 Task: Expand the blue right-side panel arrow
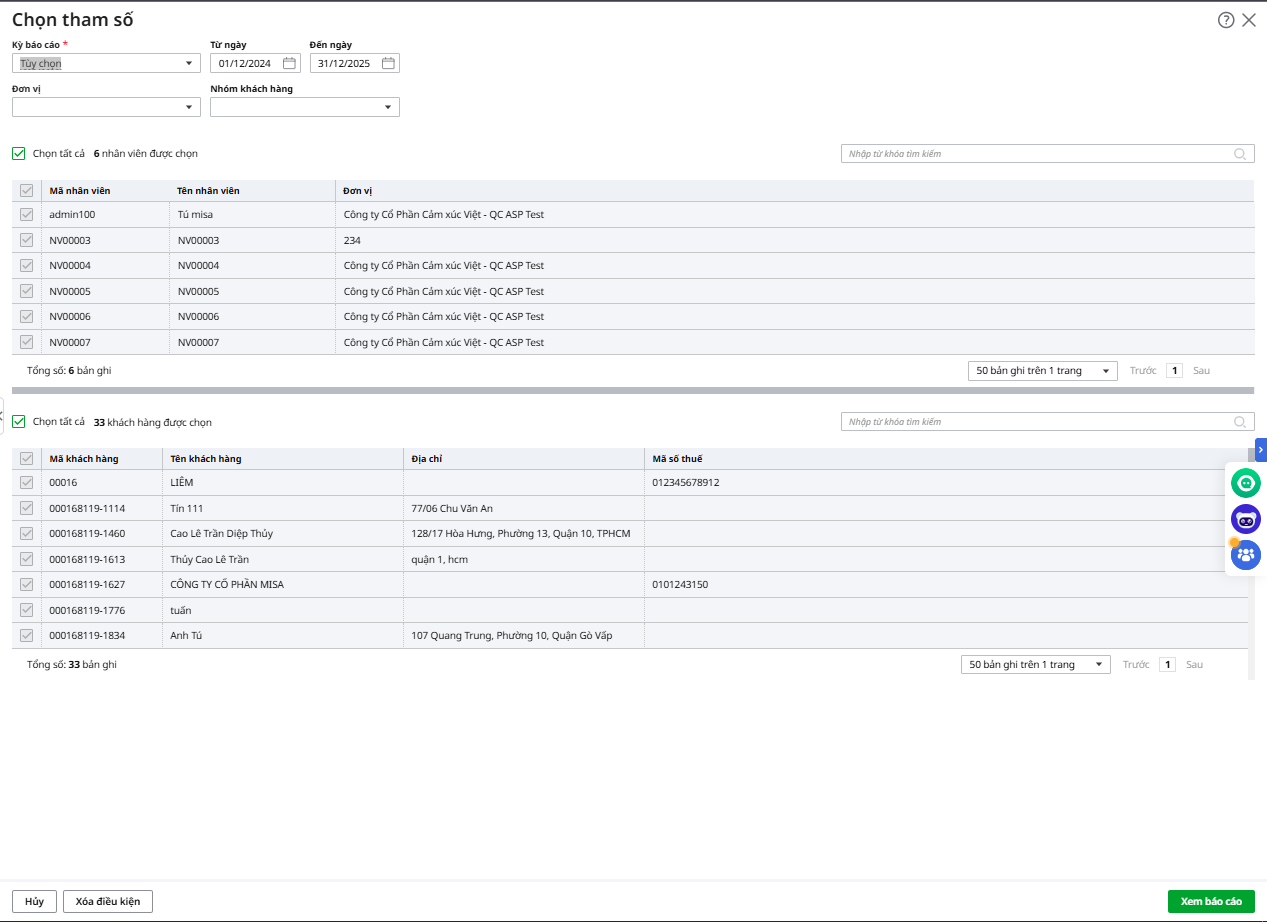click(x=1260, y=450)
